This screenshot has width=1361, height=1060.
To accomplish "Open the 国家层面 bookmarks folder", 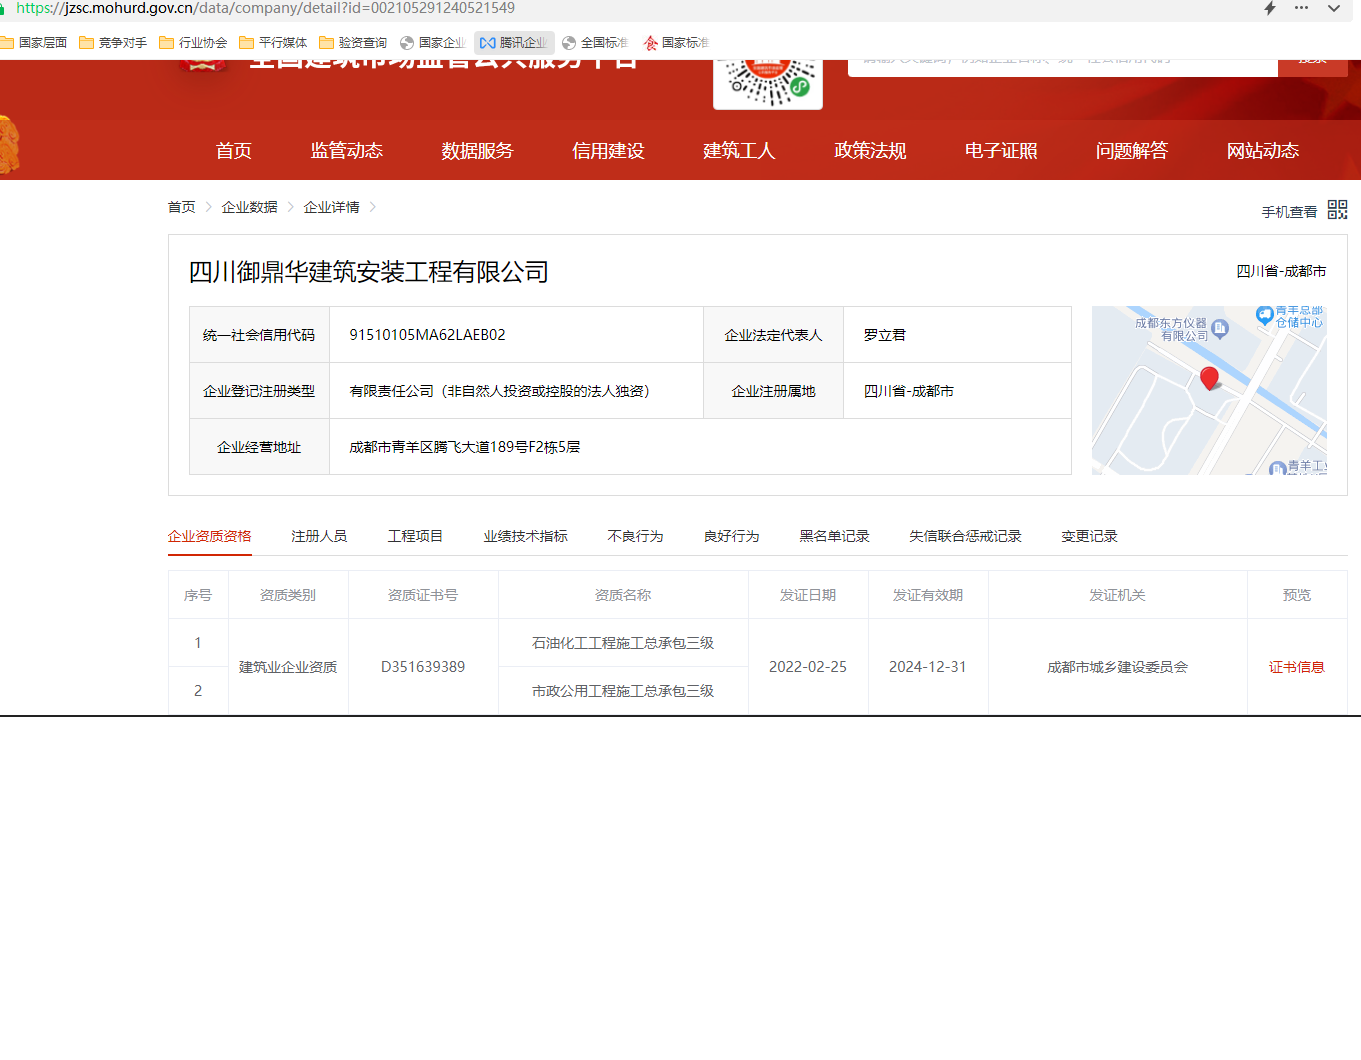I will pyautogui.click(x=34, y=43).
